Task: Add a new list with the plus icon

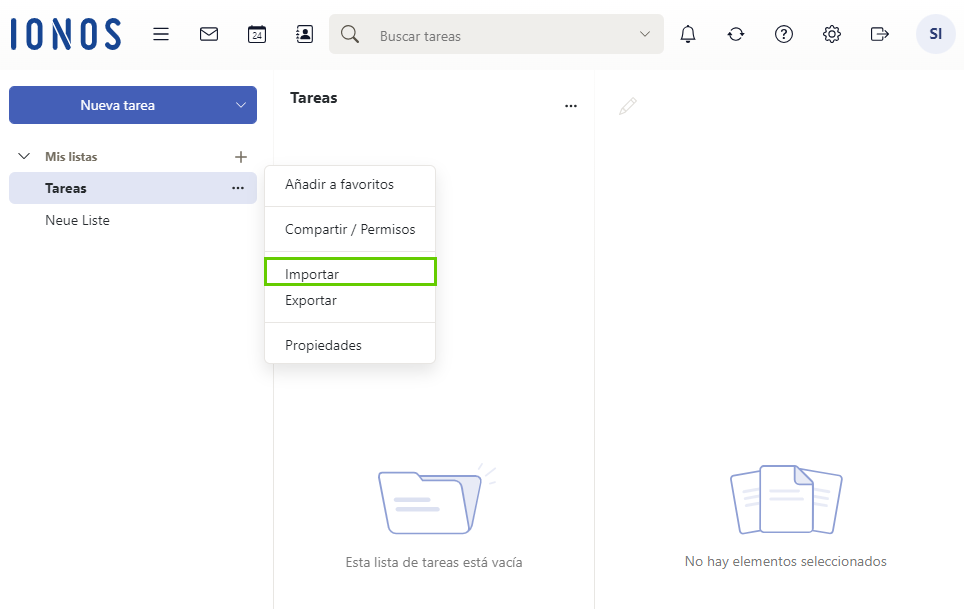Action: tap(241, 157)
